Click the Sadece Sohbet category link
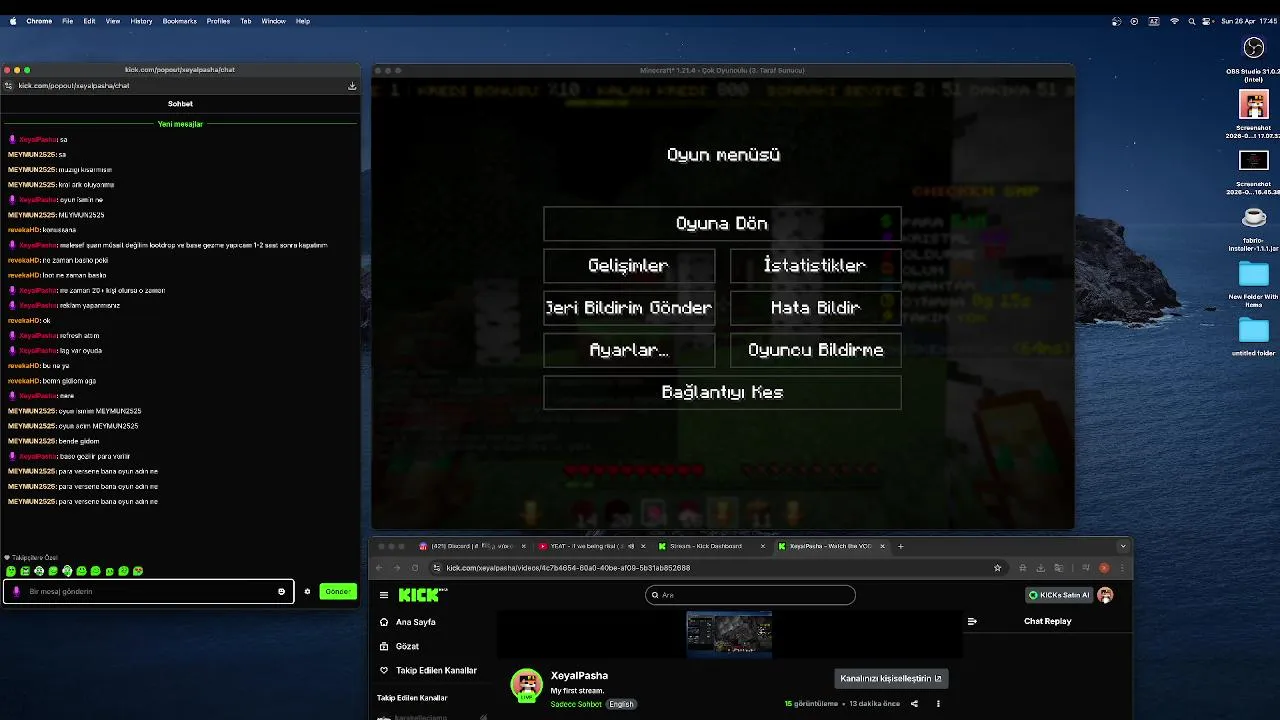This screenshot has width=1280, height=720. tap(576, 704)
